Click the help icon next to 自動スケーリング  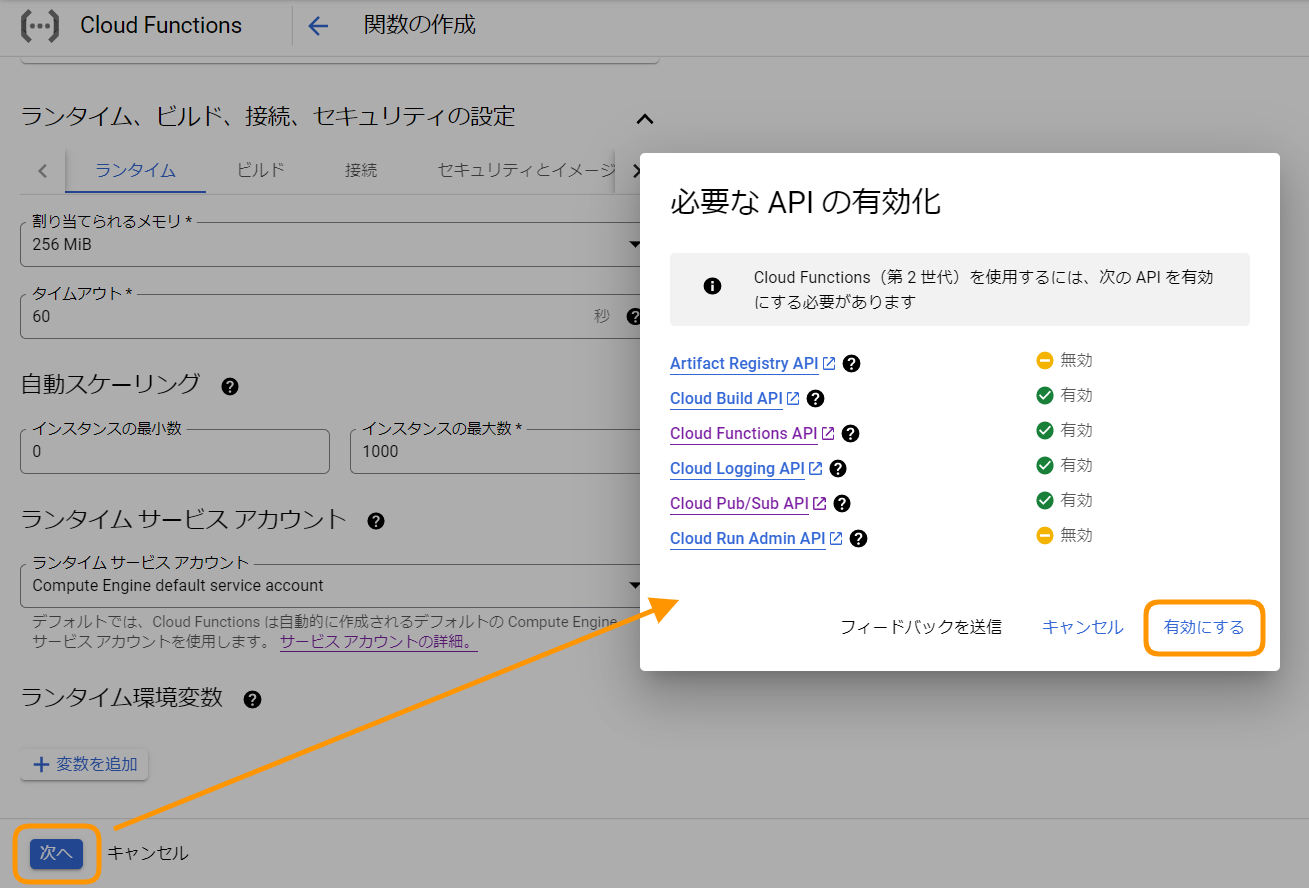click(229, 387)
